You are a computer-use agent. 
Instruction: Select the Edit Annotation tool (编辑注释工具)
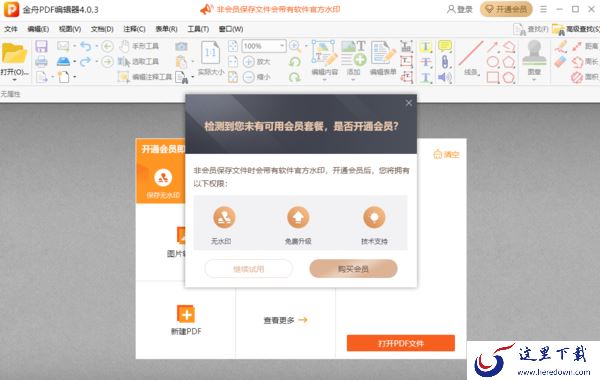pyautogui.click(x=145, y=77)
